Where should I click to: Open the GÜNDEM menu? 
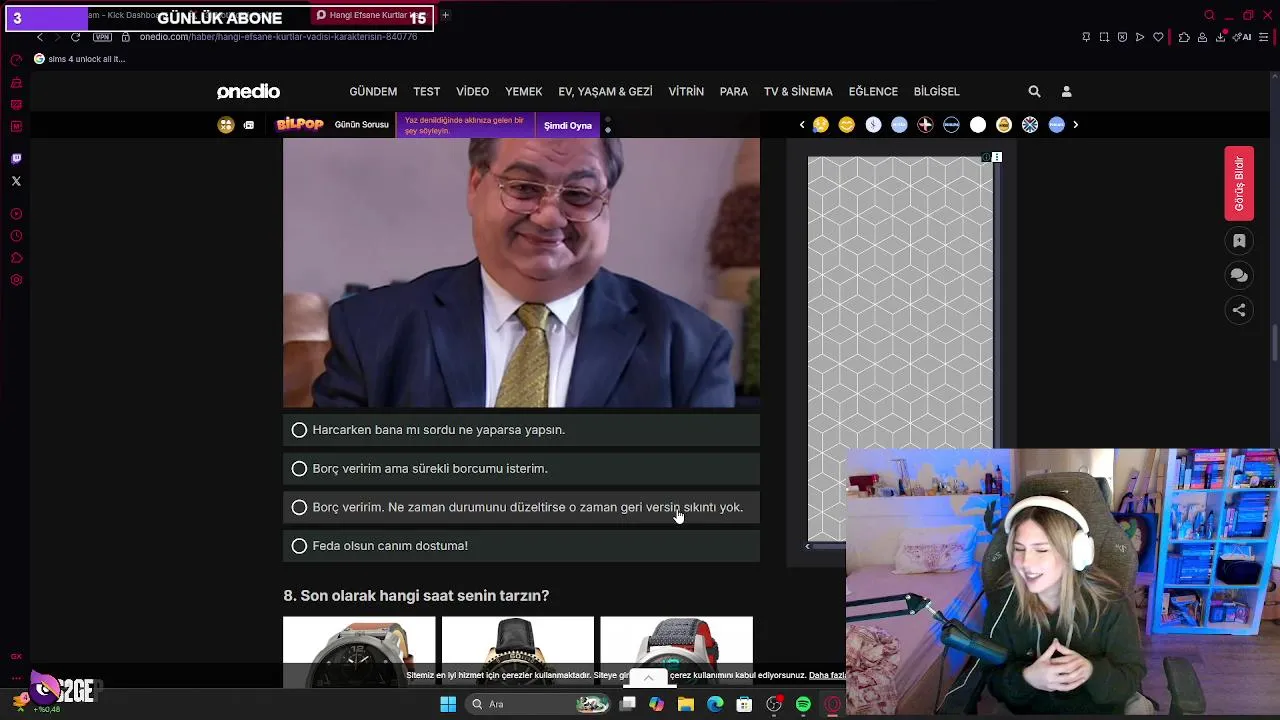[373, 91]
